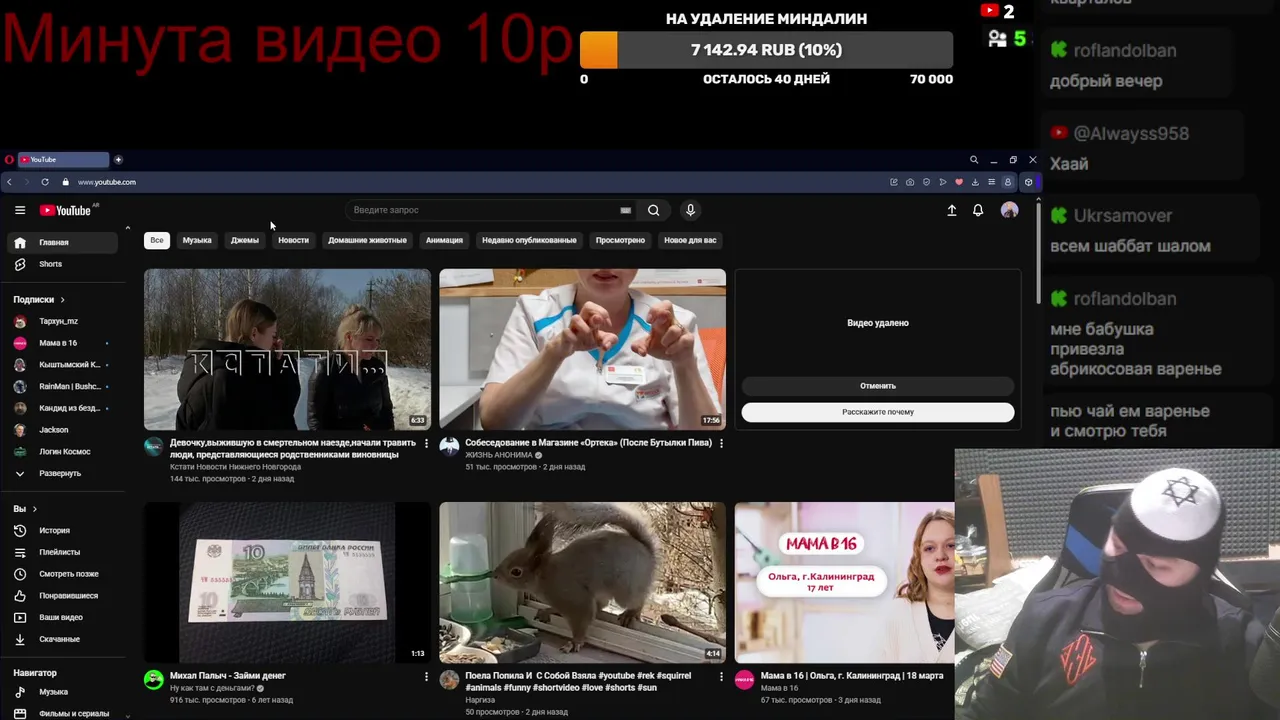Open YouTube notifications bell
1280x720 pixels.
[x=978, y=210]
